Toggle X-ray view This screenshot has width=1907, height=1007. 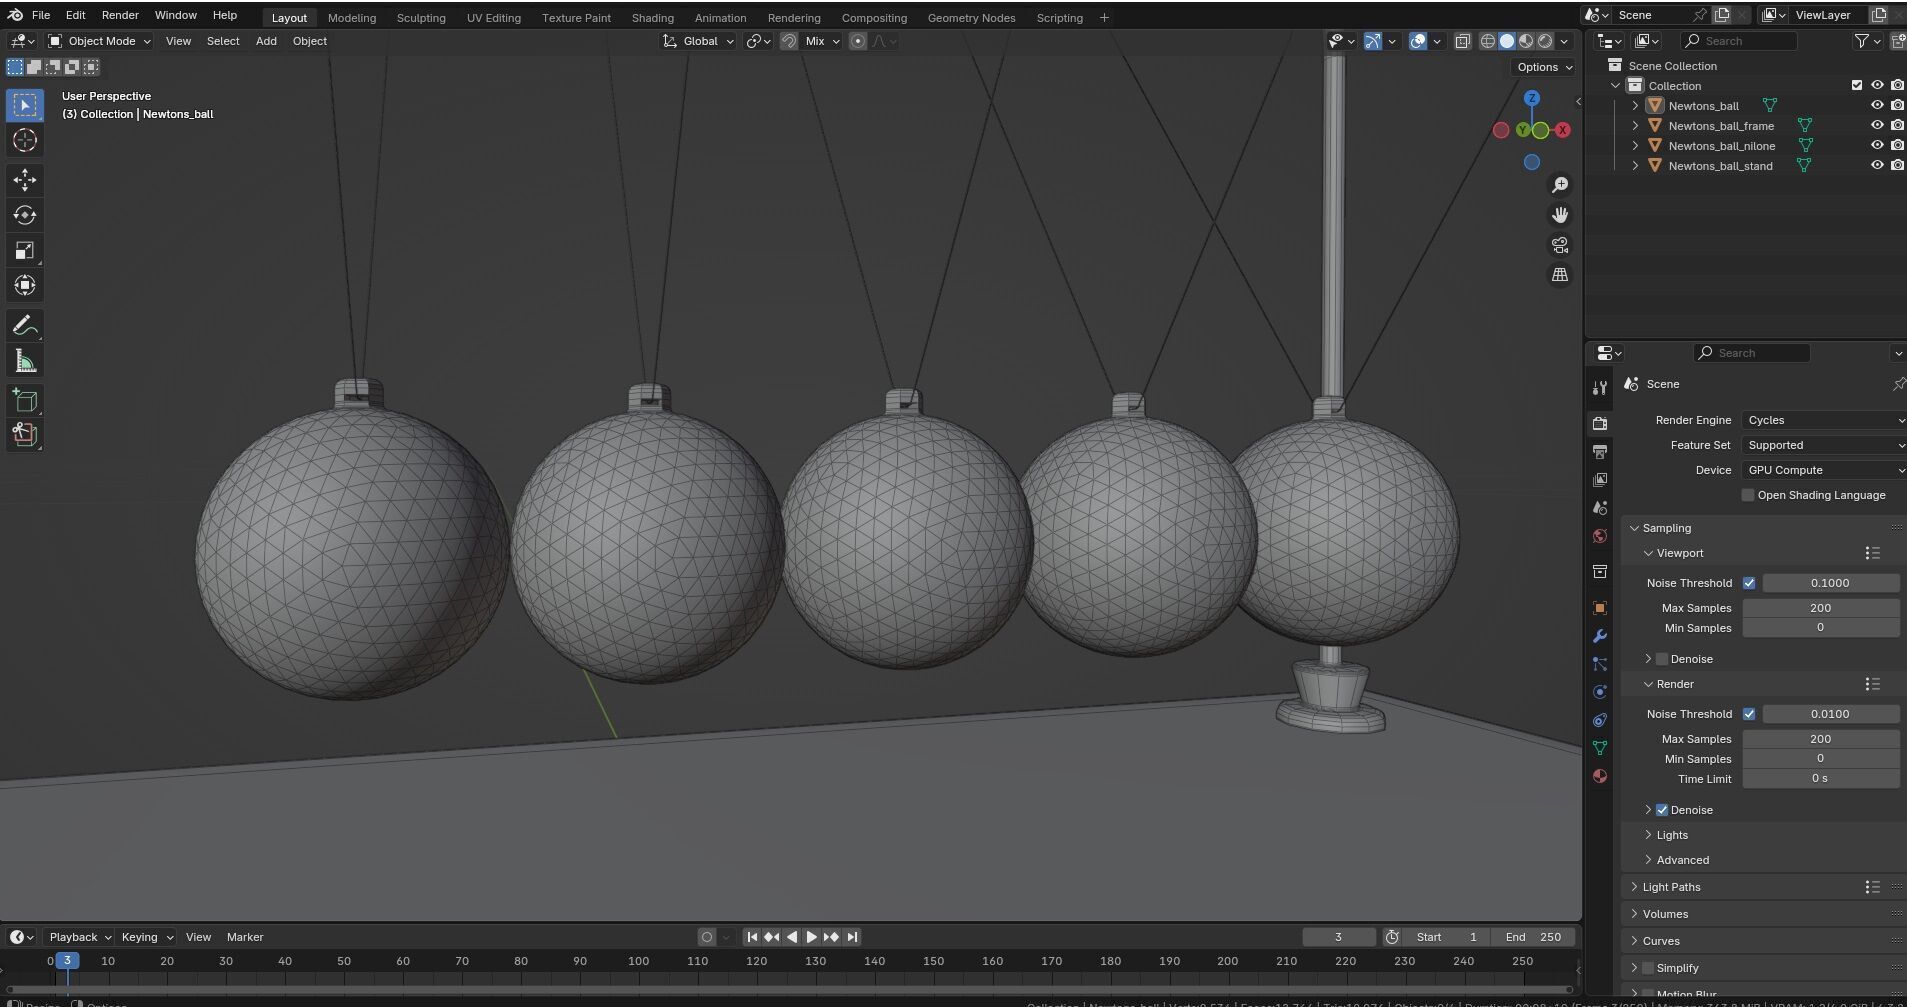click(x=1463, y=41)
